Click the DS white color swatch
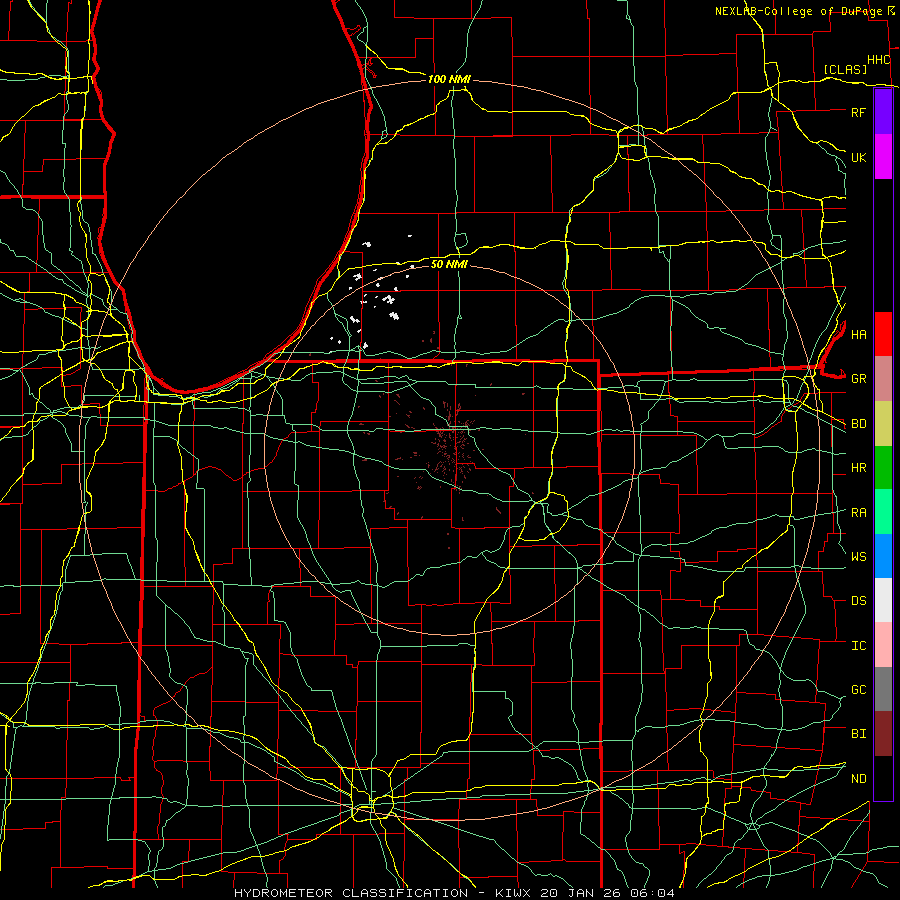The height and width of the screenshot is (900, 900). pyautogui.click(x=883, y=600)
